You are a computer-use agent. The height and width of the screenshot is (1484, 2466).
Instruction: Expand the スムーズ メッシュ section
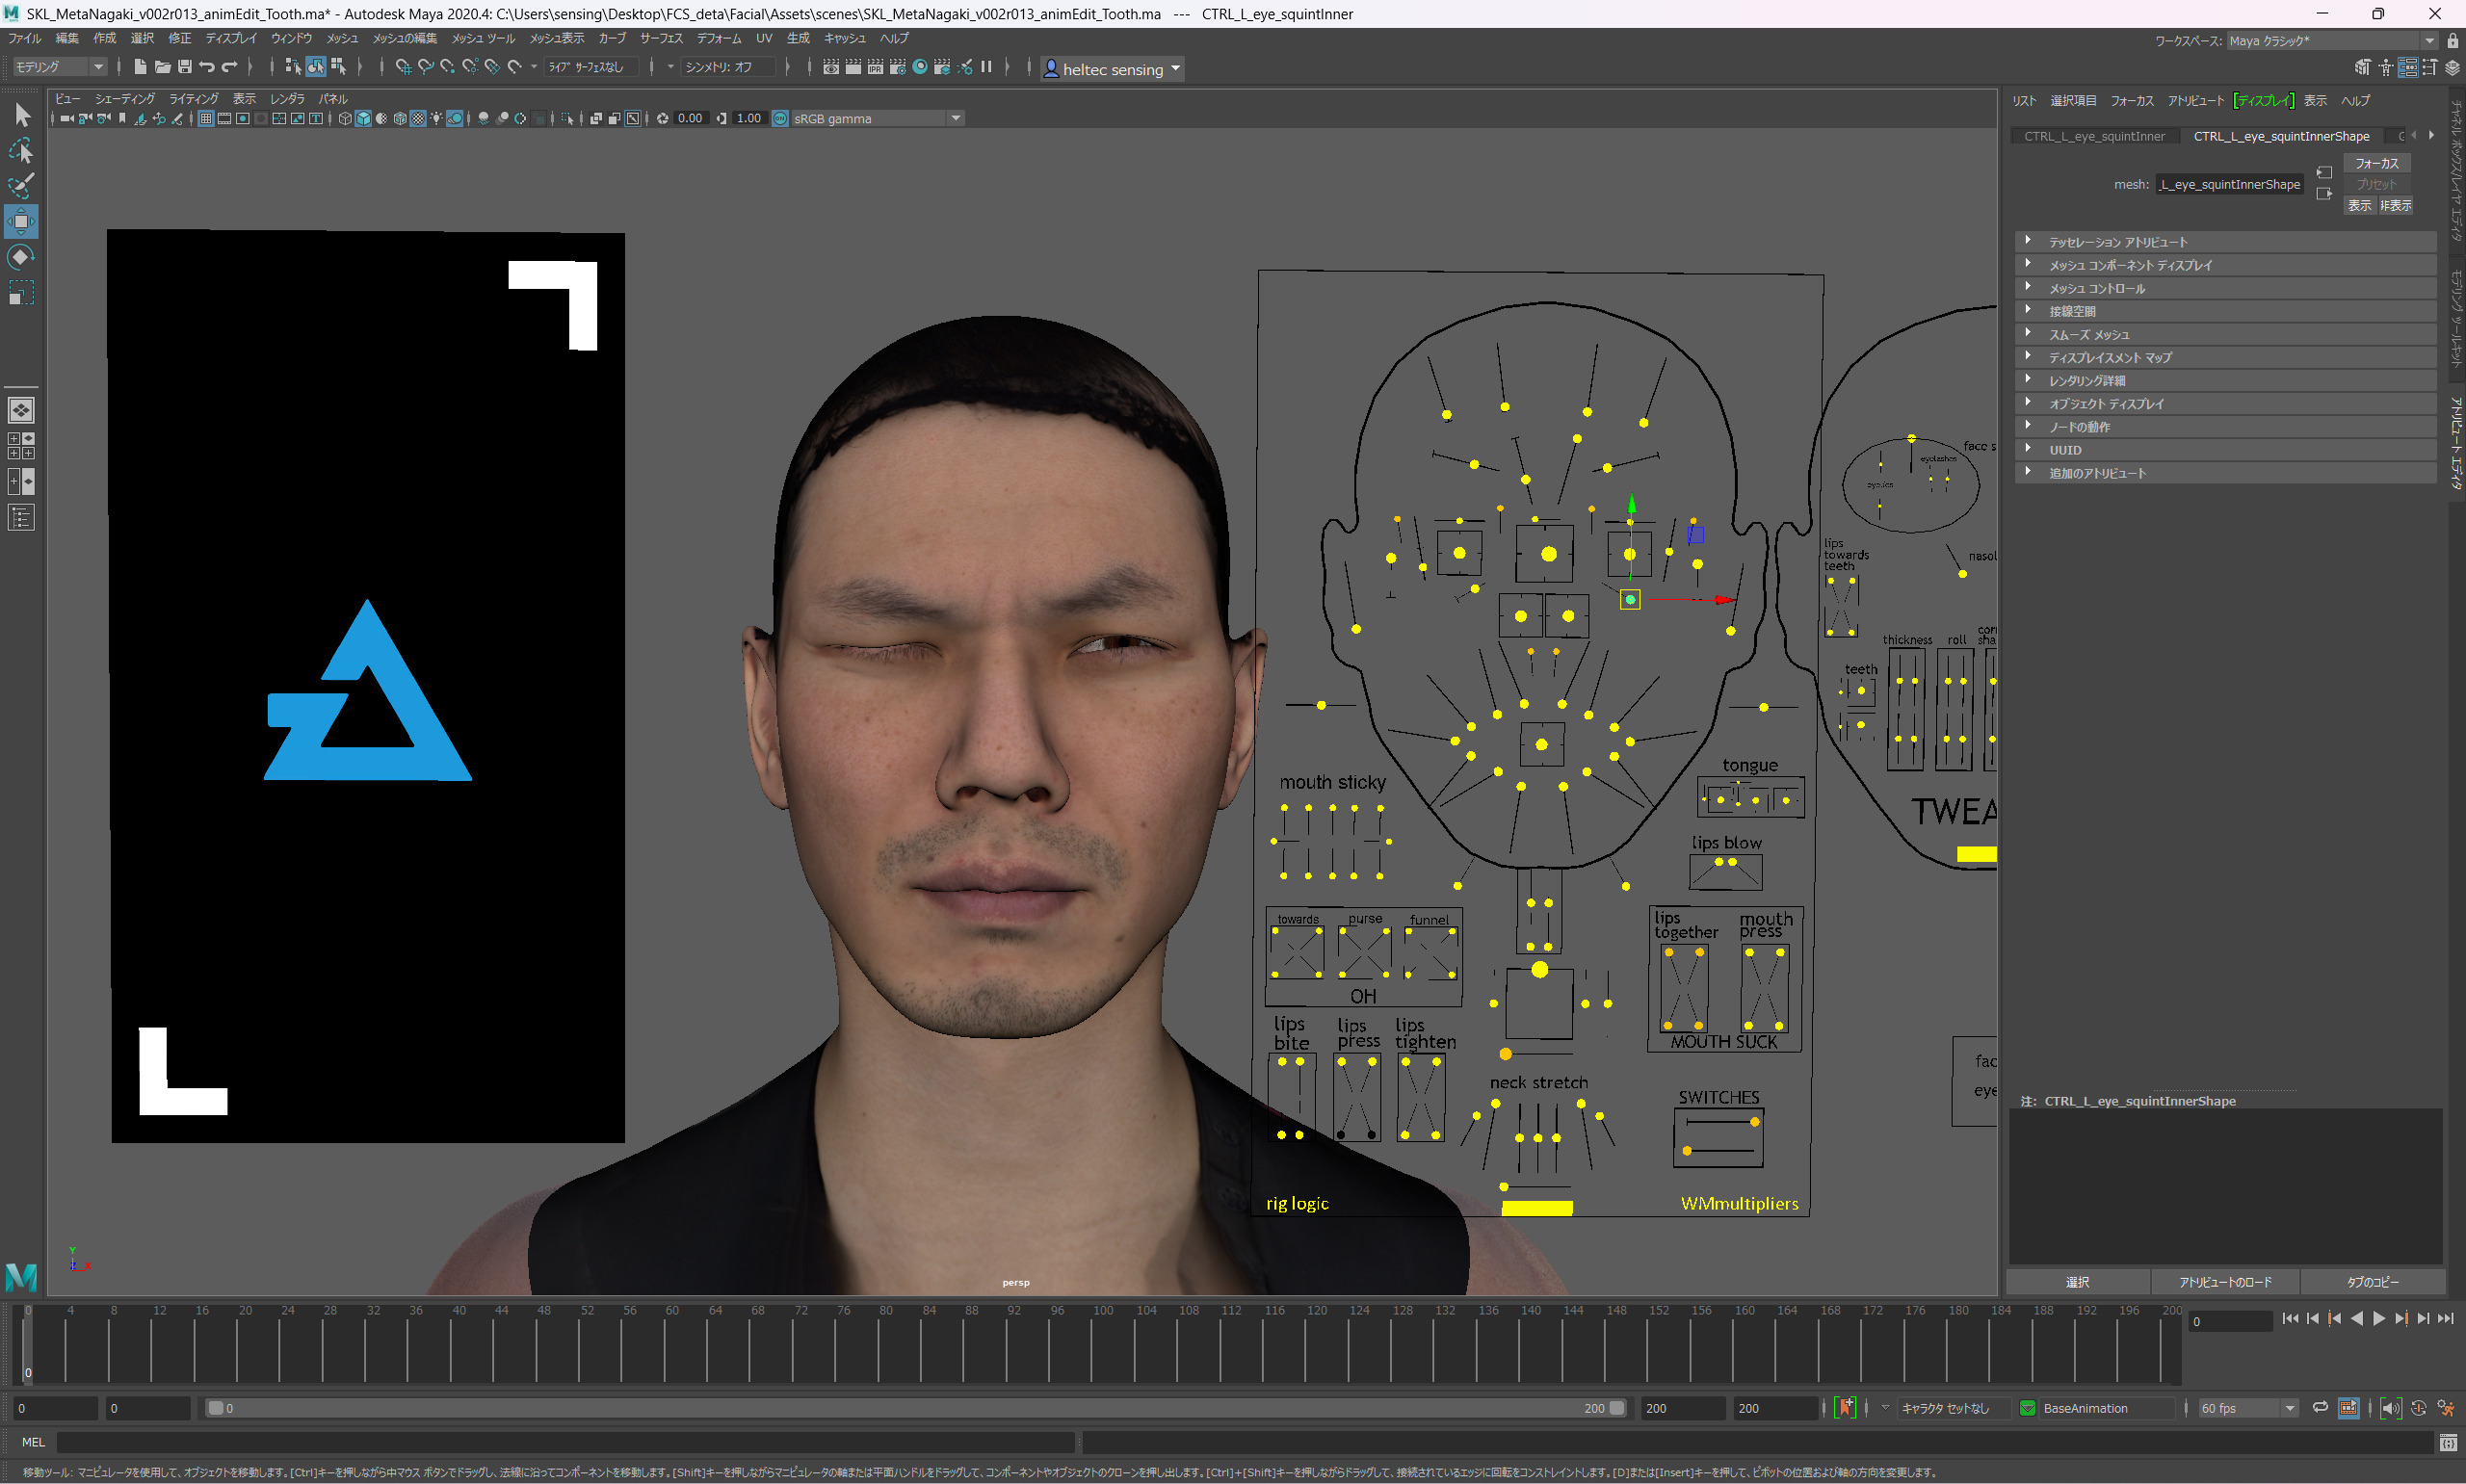point(2089,335)
